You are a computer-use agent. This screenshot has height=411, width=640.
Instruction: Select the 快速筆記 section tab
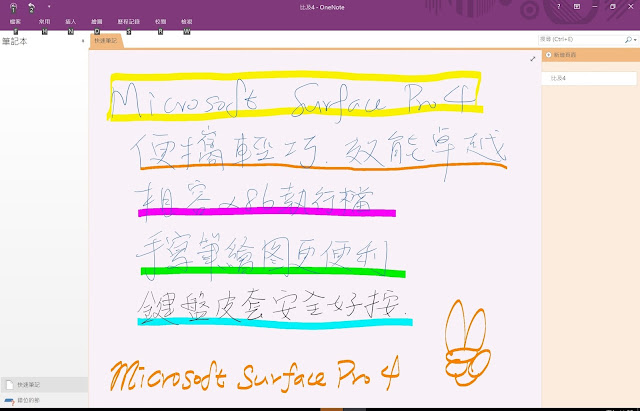point(106,41)
